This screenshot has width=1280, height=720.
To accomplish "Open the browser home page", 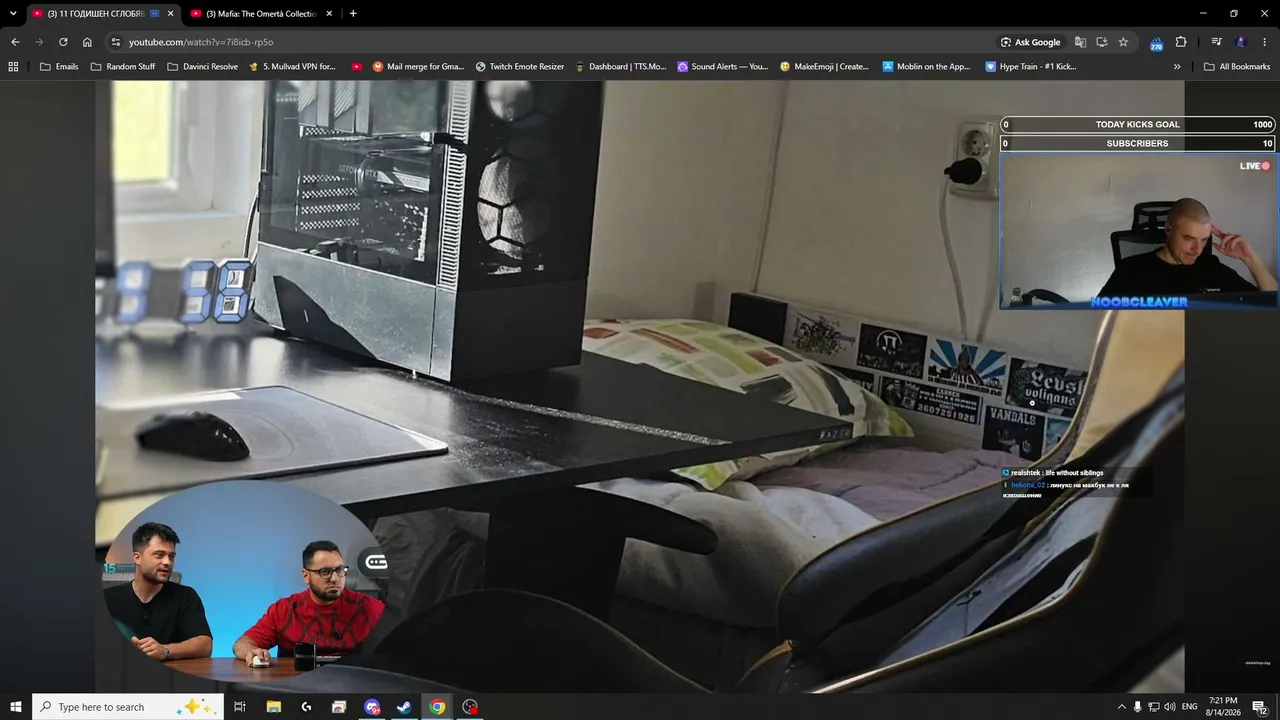I will [x=87, y=42].
